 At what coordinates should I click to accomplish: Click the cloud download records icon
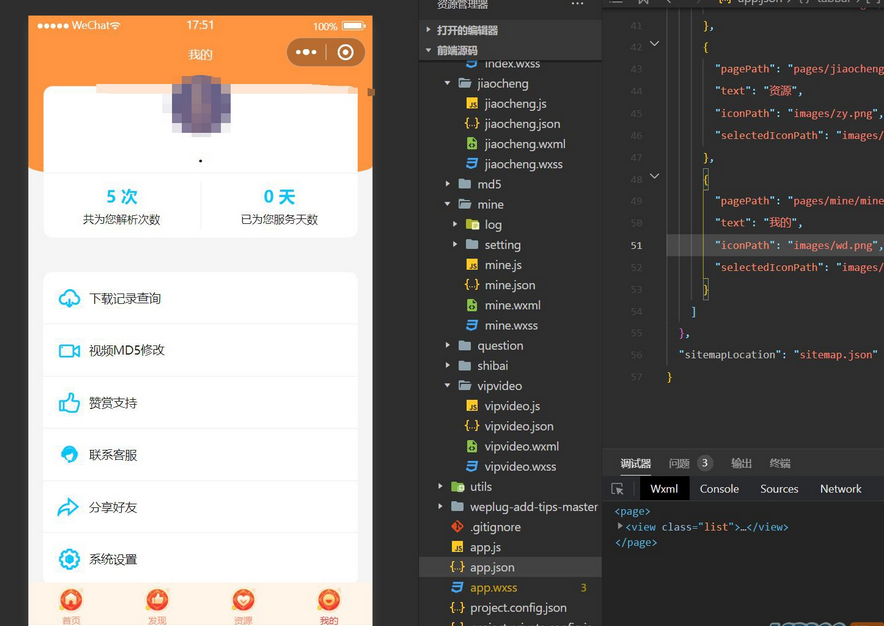coord(69,298)
